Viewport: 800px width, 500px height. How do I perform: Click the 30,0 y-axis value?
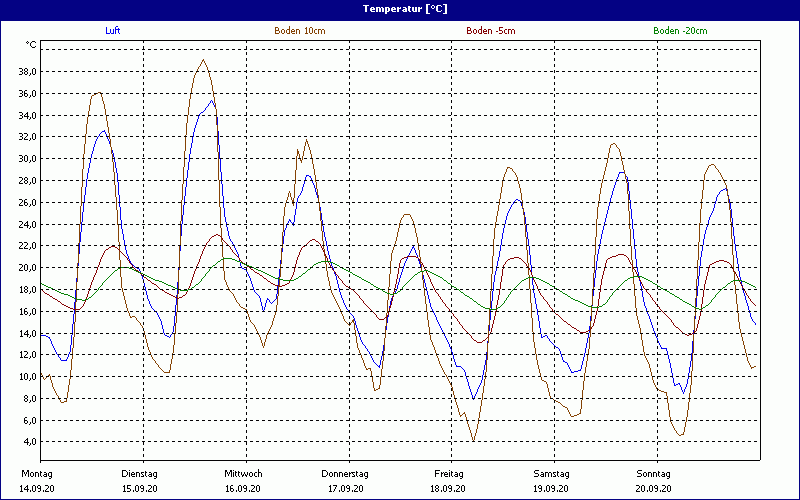pos(27,159)
